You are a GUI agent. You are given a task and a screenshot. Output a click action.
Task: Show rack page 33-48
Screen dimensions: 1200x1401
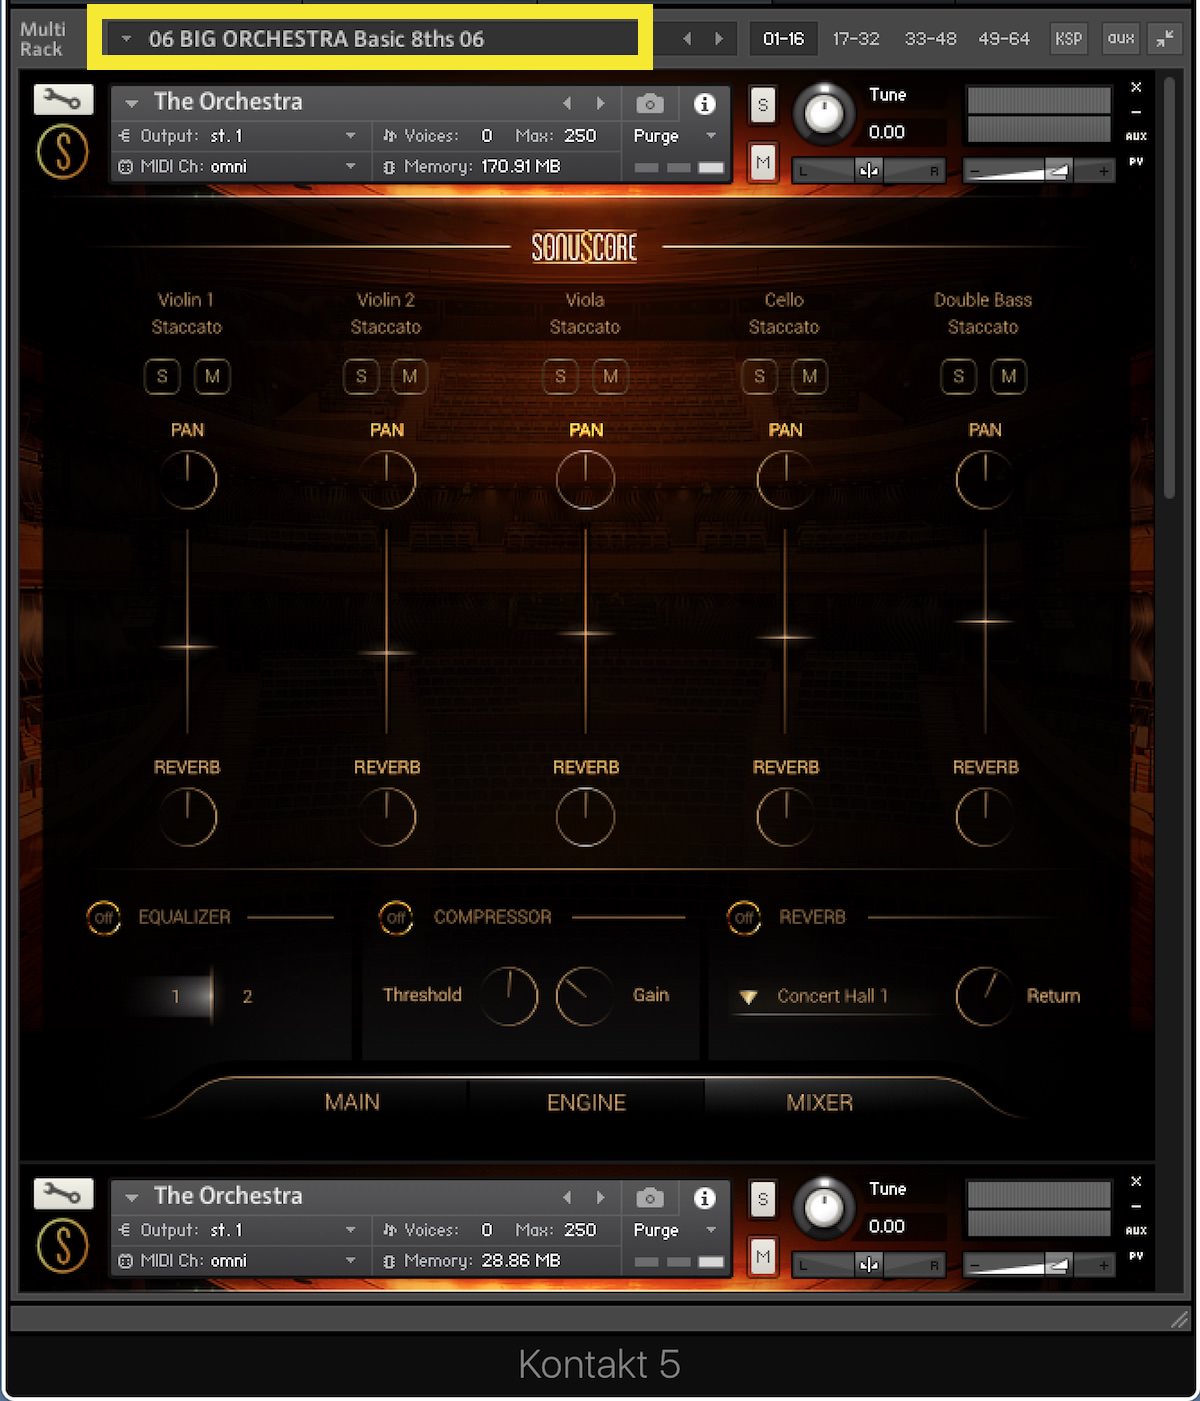(x=930, y=39)
